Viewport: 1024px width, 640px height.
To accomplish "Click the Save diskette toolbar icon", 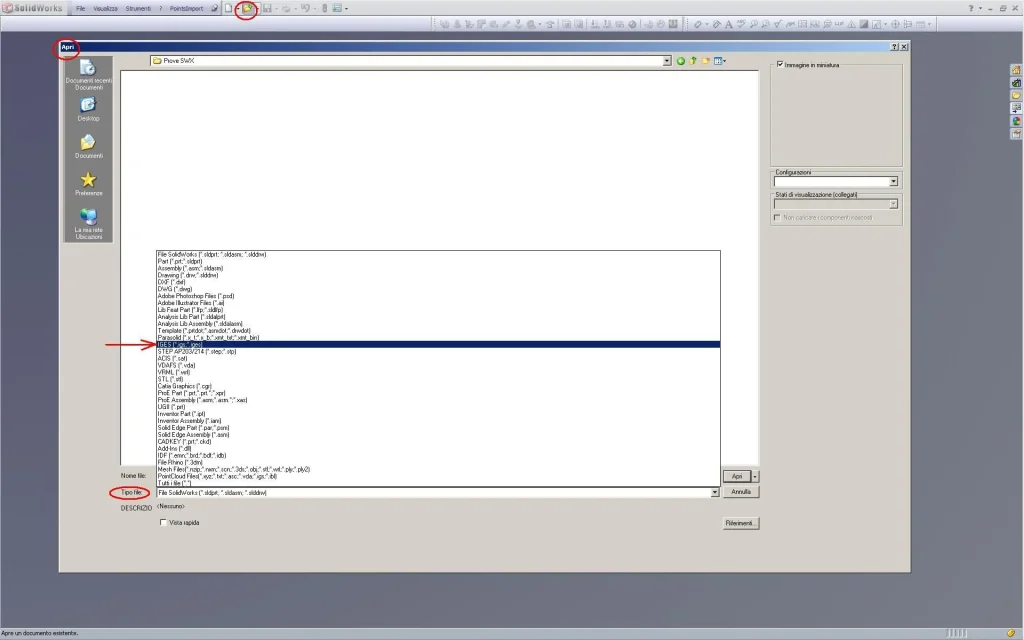I will pos(267,8).
